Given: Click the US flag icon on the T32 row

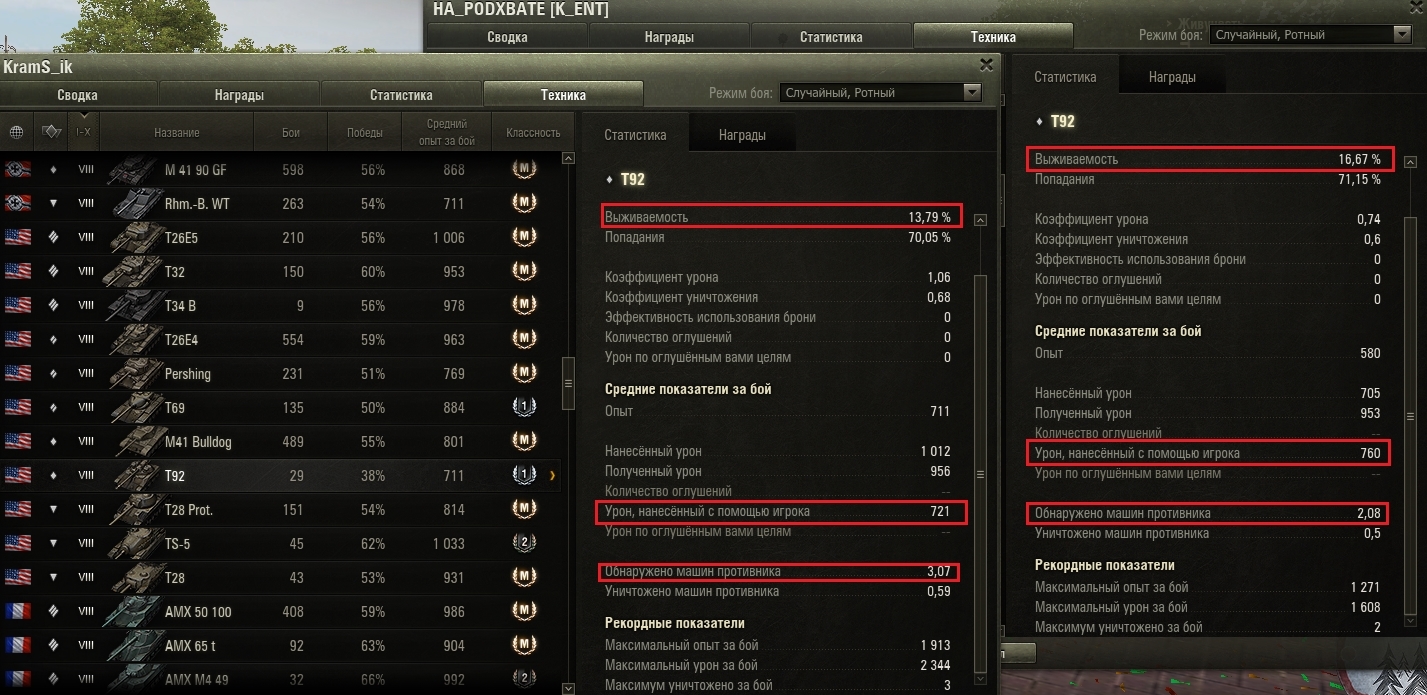Looking at the screenshot, I should pos(17,272).
